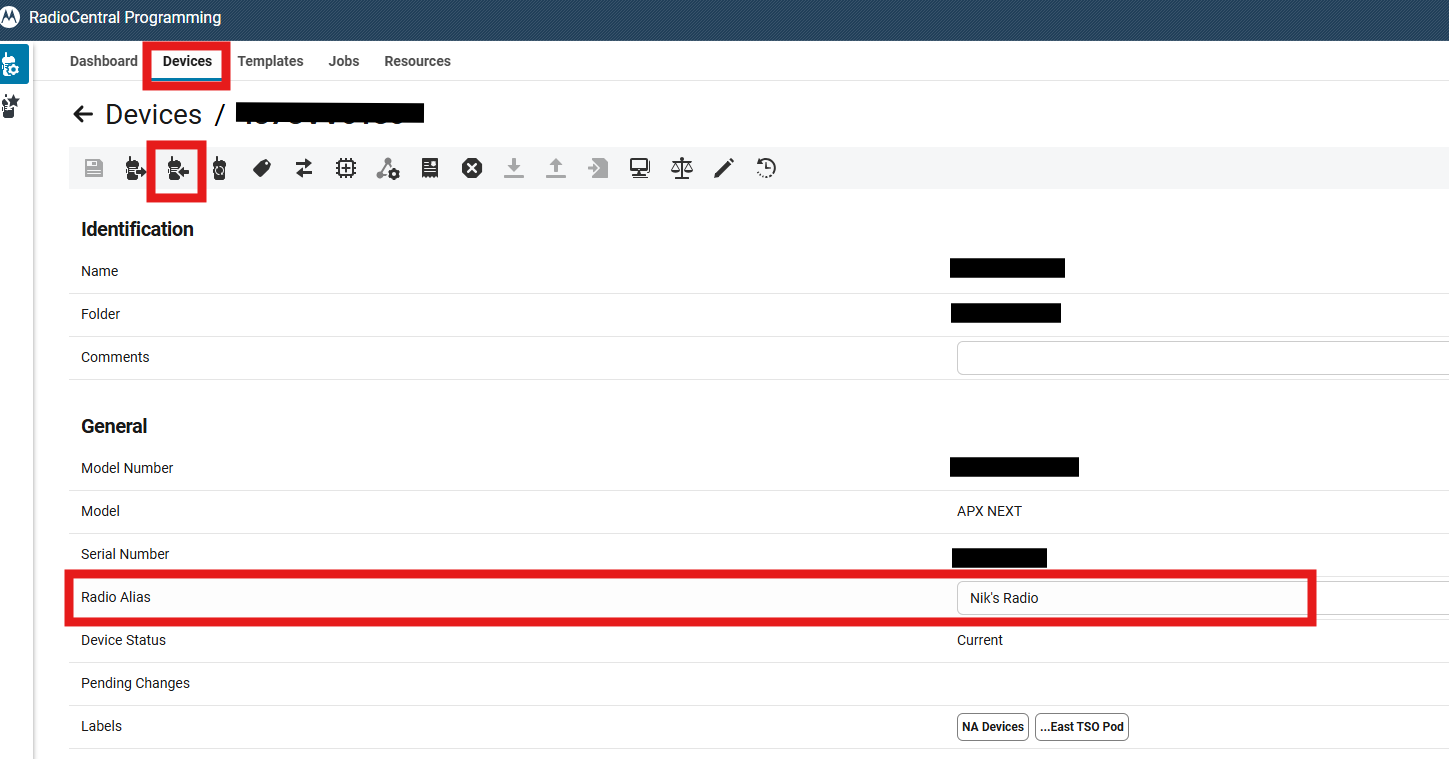Click the radio refresh icon in toolbar
1449x759 pixels.
[x=220, y=168]
